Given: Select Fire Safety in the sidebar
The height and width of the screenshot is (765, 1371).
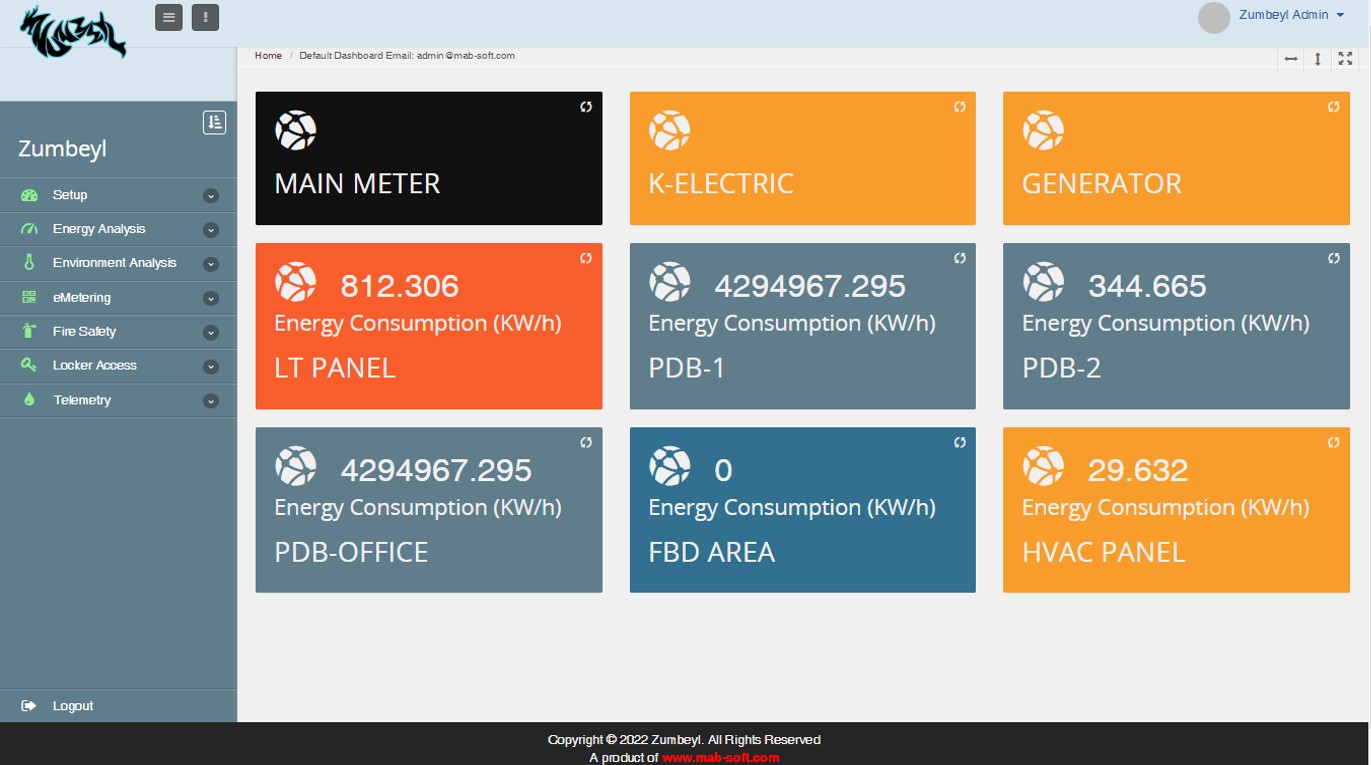Looking at the screenshot, I should click(x=84, y=332).
